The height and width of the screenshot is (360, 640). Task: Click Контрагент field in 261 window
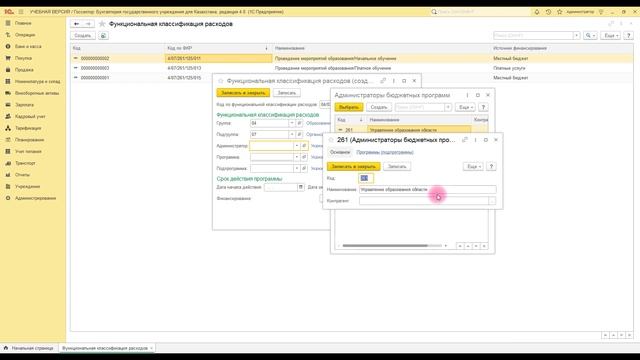[424, 201]
